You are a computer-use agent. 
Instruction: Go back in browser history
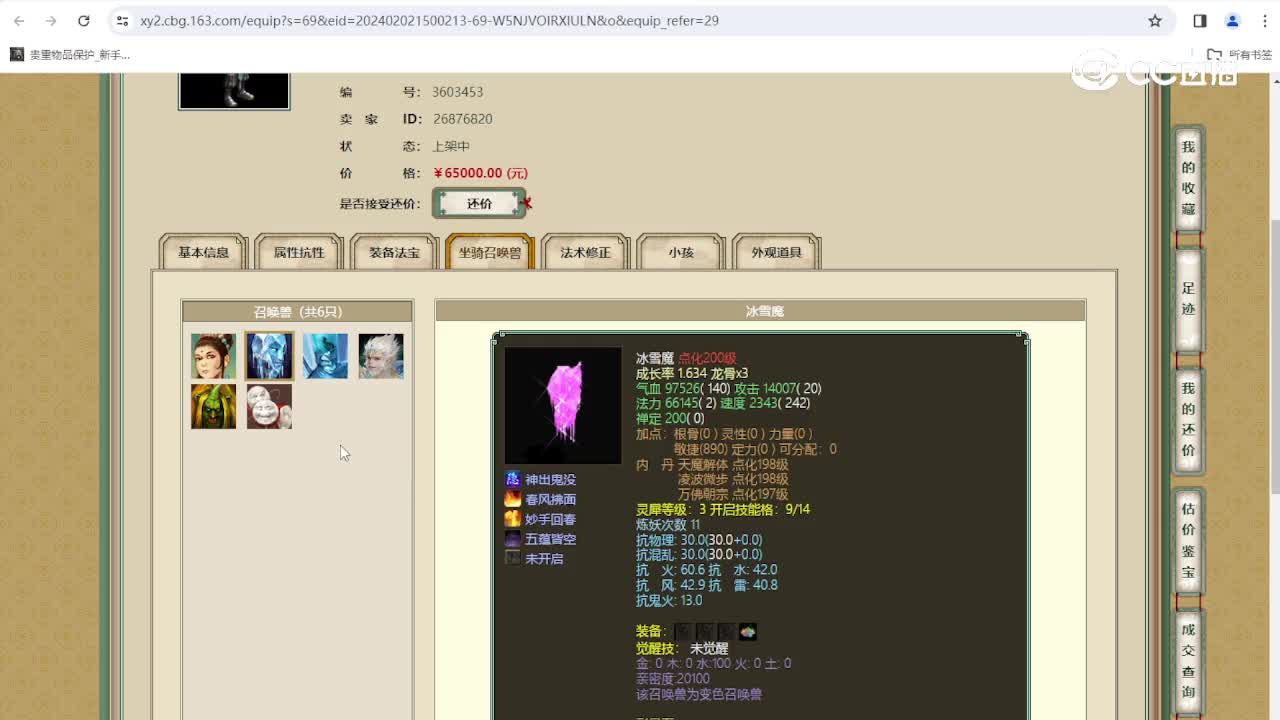[x=19, y=20]
